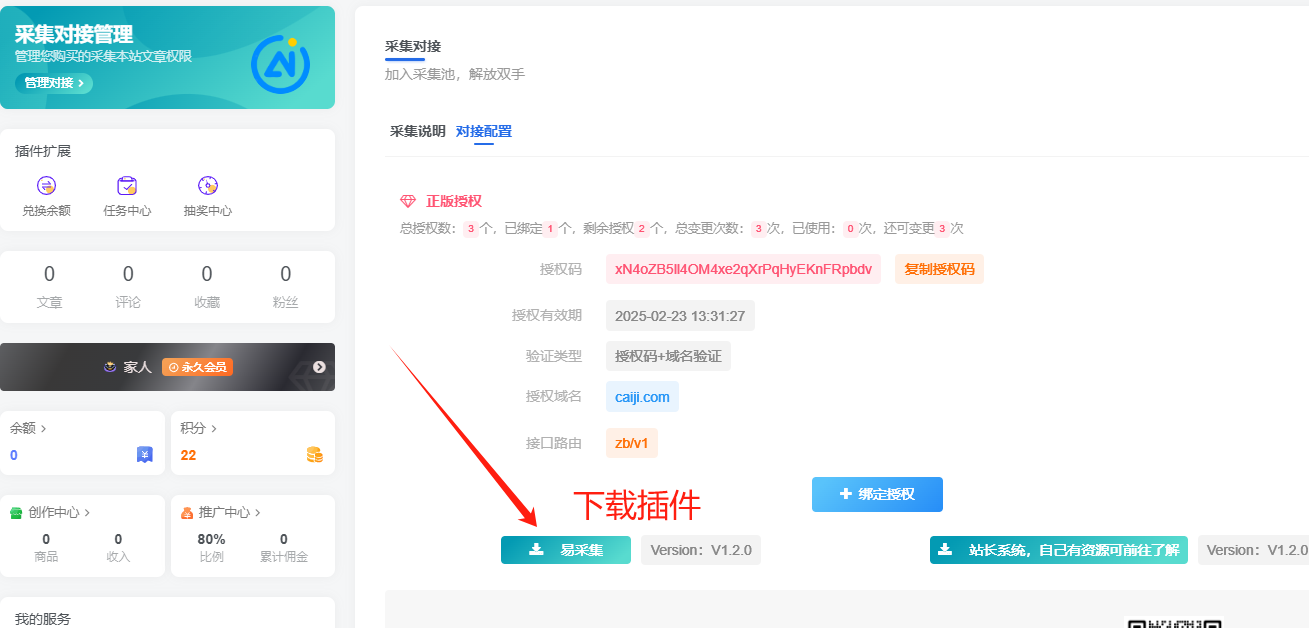Click the wallet icon beside 余额
Image resolution: width=1309 pixels, height=628 pixels.
[144, 454]
